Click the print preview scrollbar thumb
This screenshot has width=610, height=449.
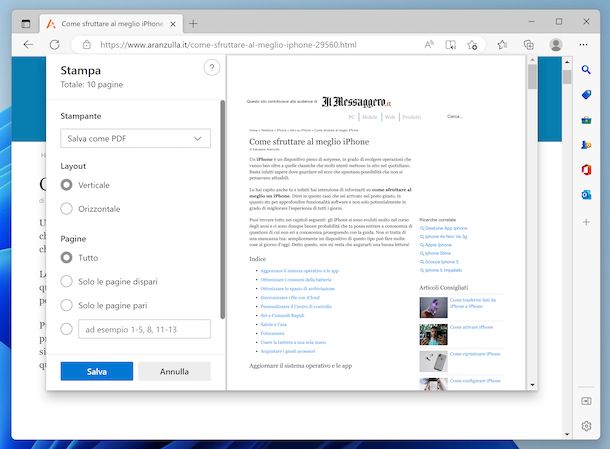(x=532, y=77)
